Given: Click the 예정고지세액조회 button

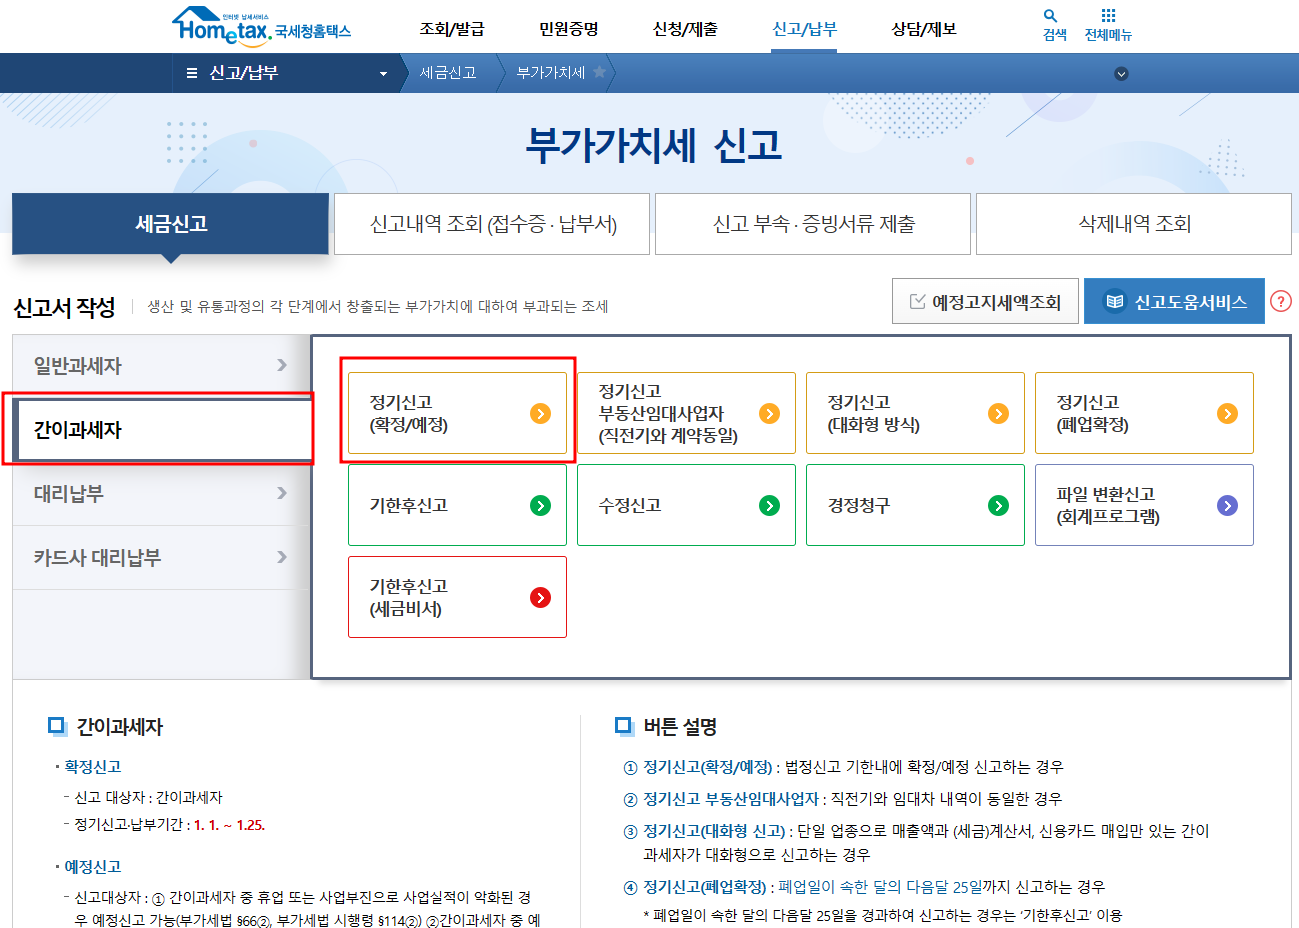Looking at the screenshot, I should point(985,300).
